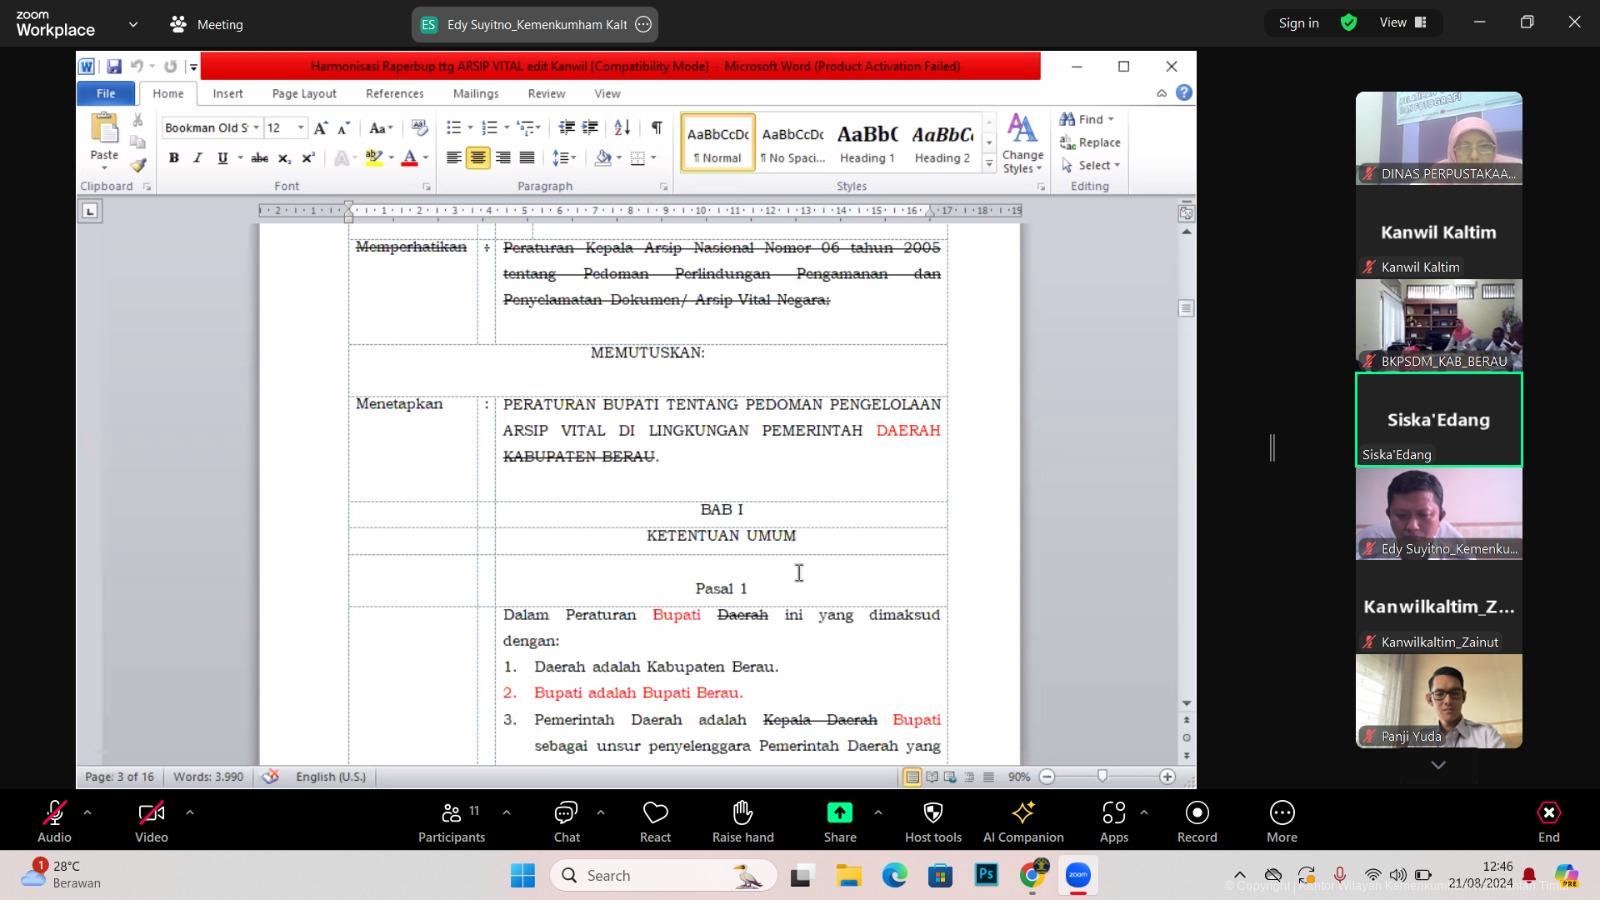Switch to Mailings ribbon tab
The image size is (1600, 900).
[x=475, y=93]
